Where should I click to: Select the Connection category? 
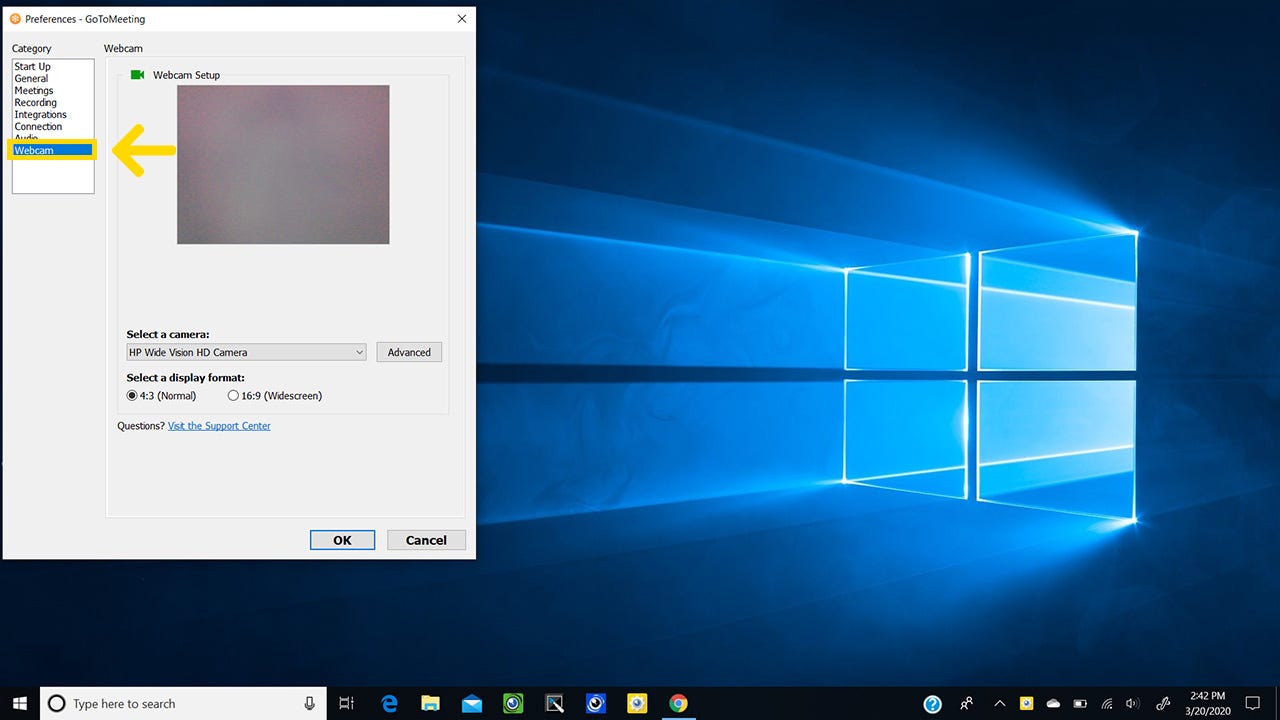pyautogui.click(x=38, y=127)
